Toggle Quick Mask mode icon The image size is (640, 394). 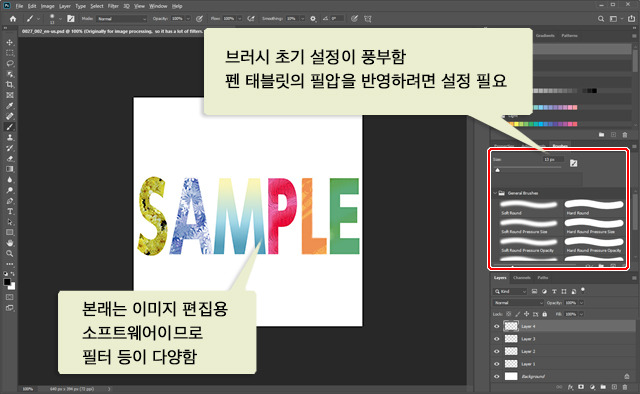[10, 297]
